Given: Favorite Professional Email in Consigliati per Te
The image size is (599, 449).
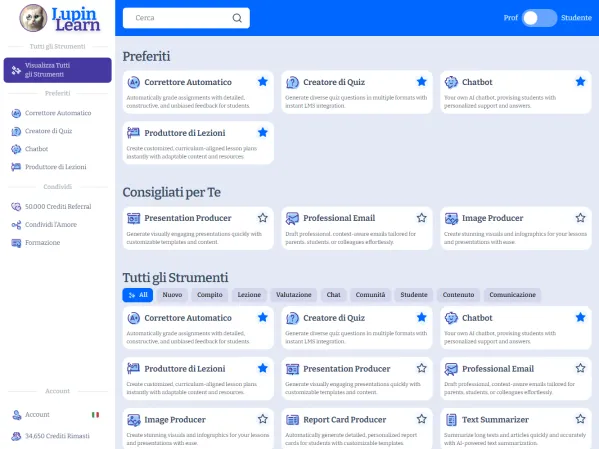Looking at the screenshot, I should coord(421,218).
